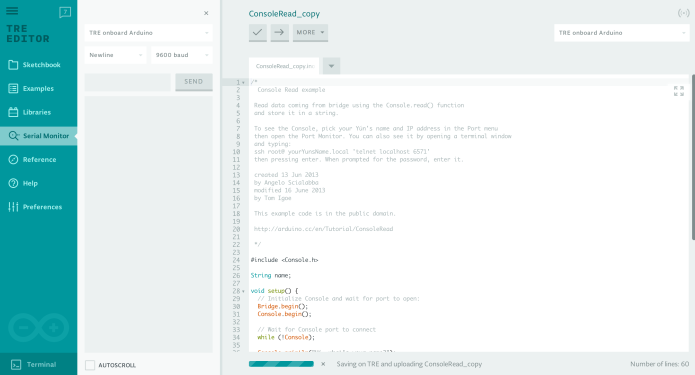Collapse the comment block at line 1
695x375 pixels.
pyautogui.click(x=243, y=82)
